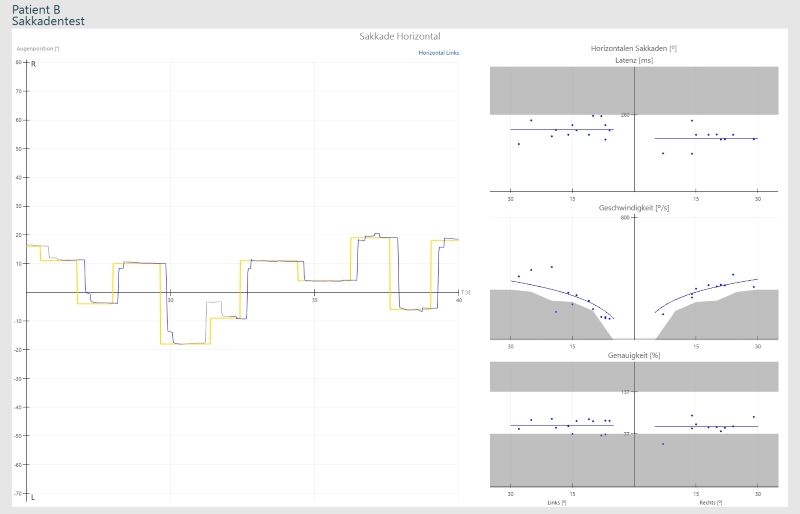Click the "Genauigkeit [%]" chart title
The width and height of the screenshot is (800, 514).
(x=633, y=355)
